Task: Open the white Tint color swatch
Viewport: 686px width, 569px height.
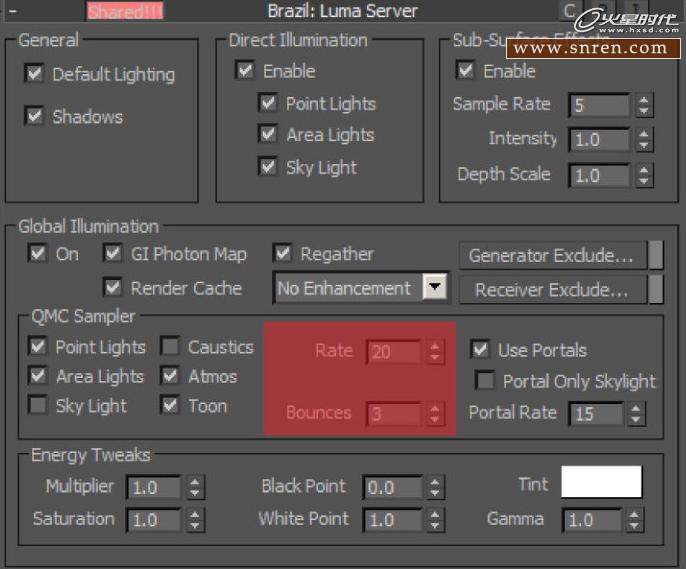Action: tap(602, 482)
